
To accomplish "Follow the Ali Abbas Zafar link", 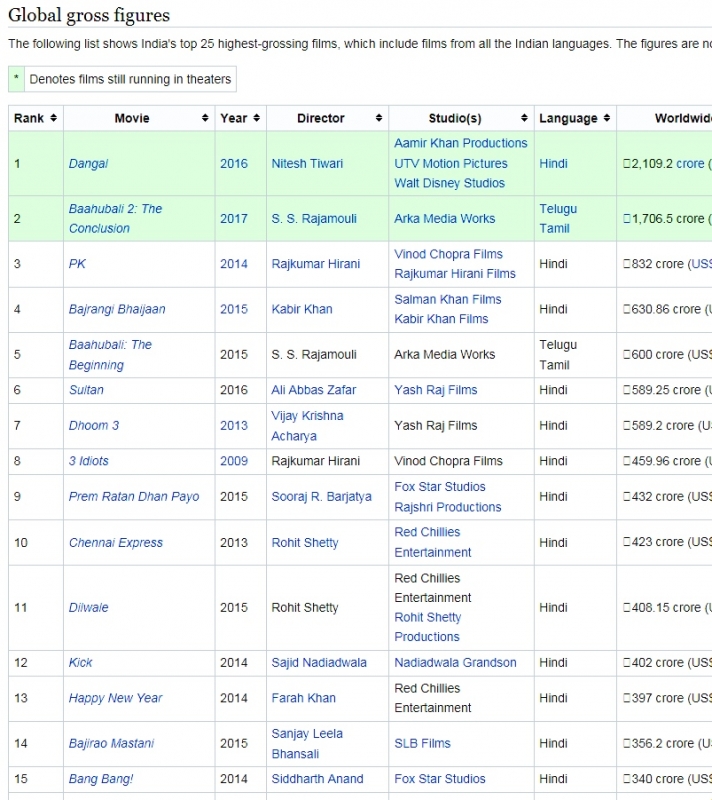I will pos(314,390).
